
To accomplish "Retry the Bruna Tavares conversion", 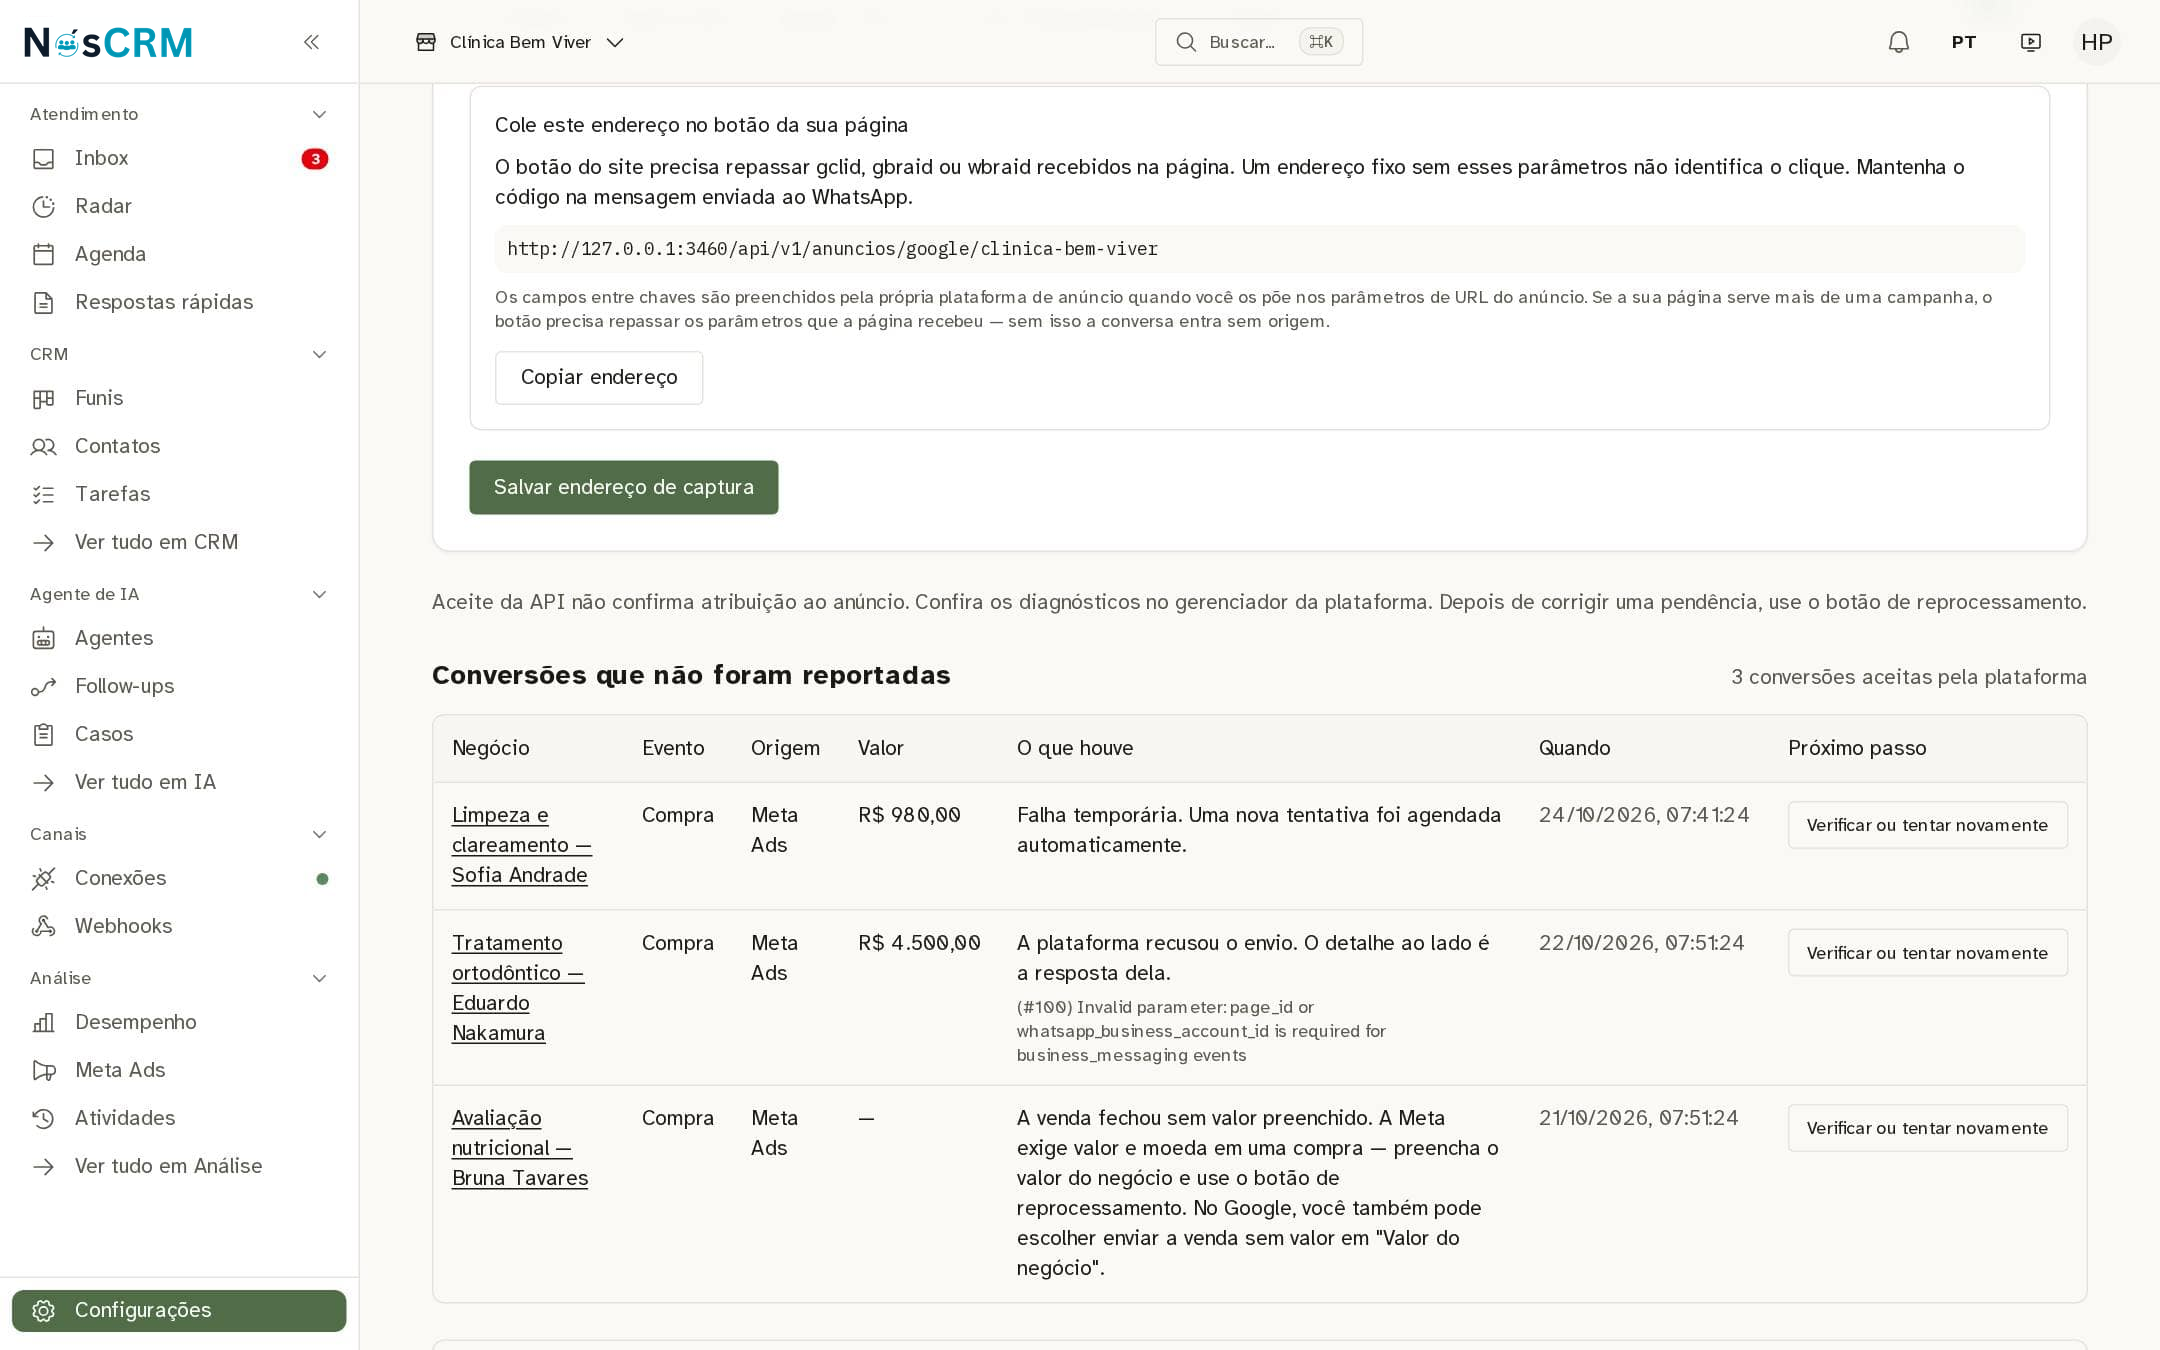I will (1927, 1128).
